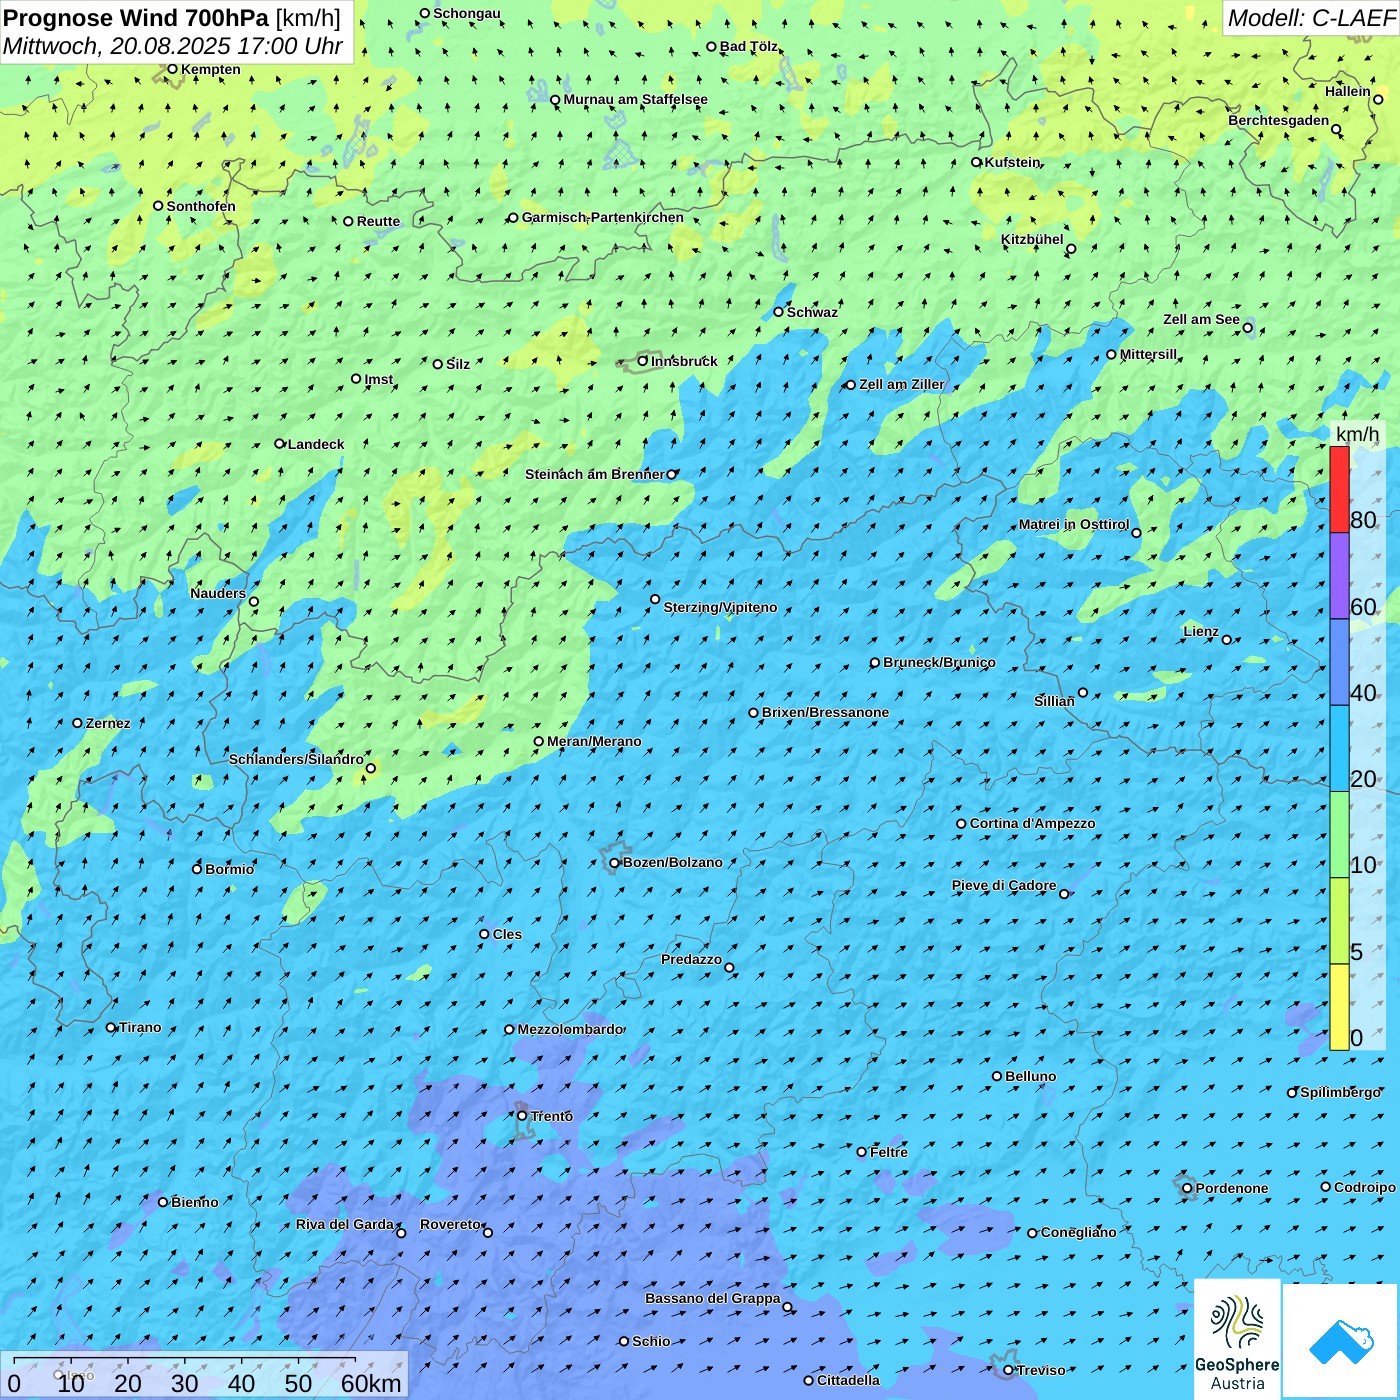
Task: Click the 'Kufstein' label
Action: [1012, 162]
